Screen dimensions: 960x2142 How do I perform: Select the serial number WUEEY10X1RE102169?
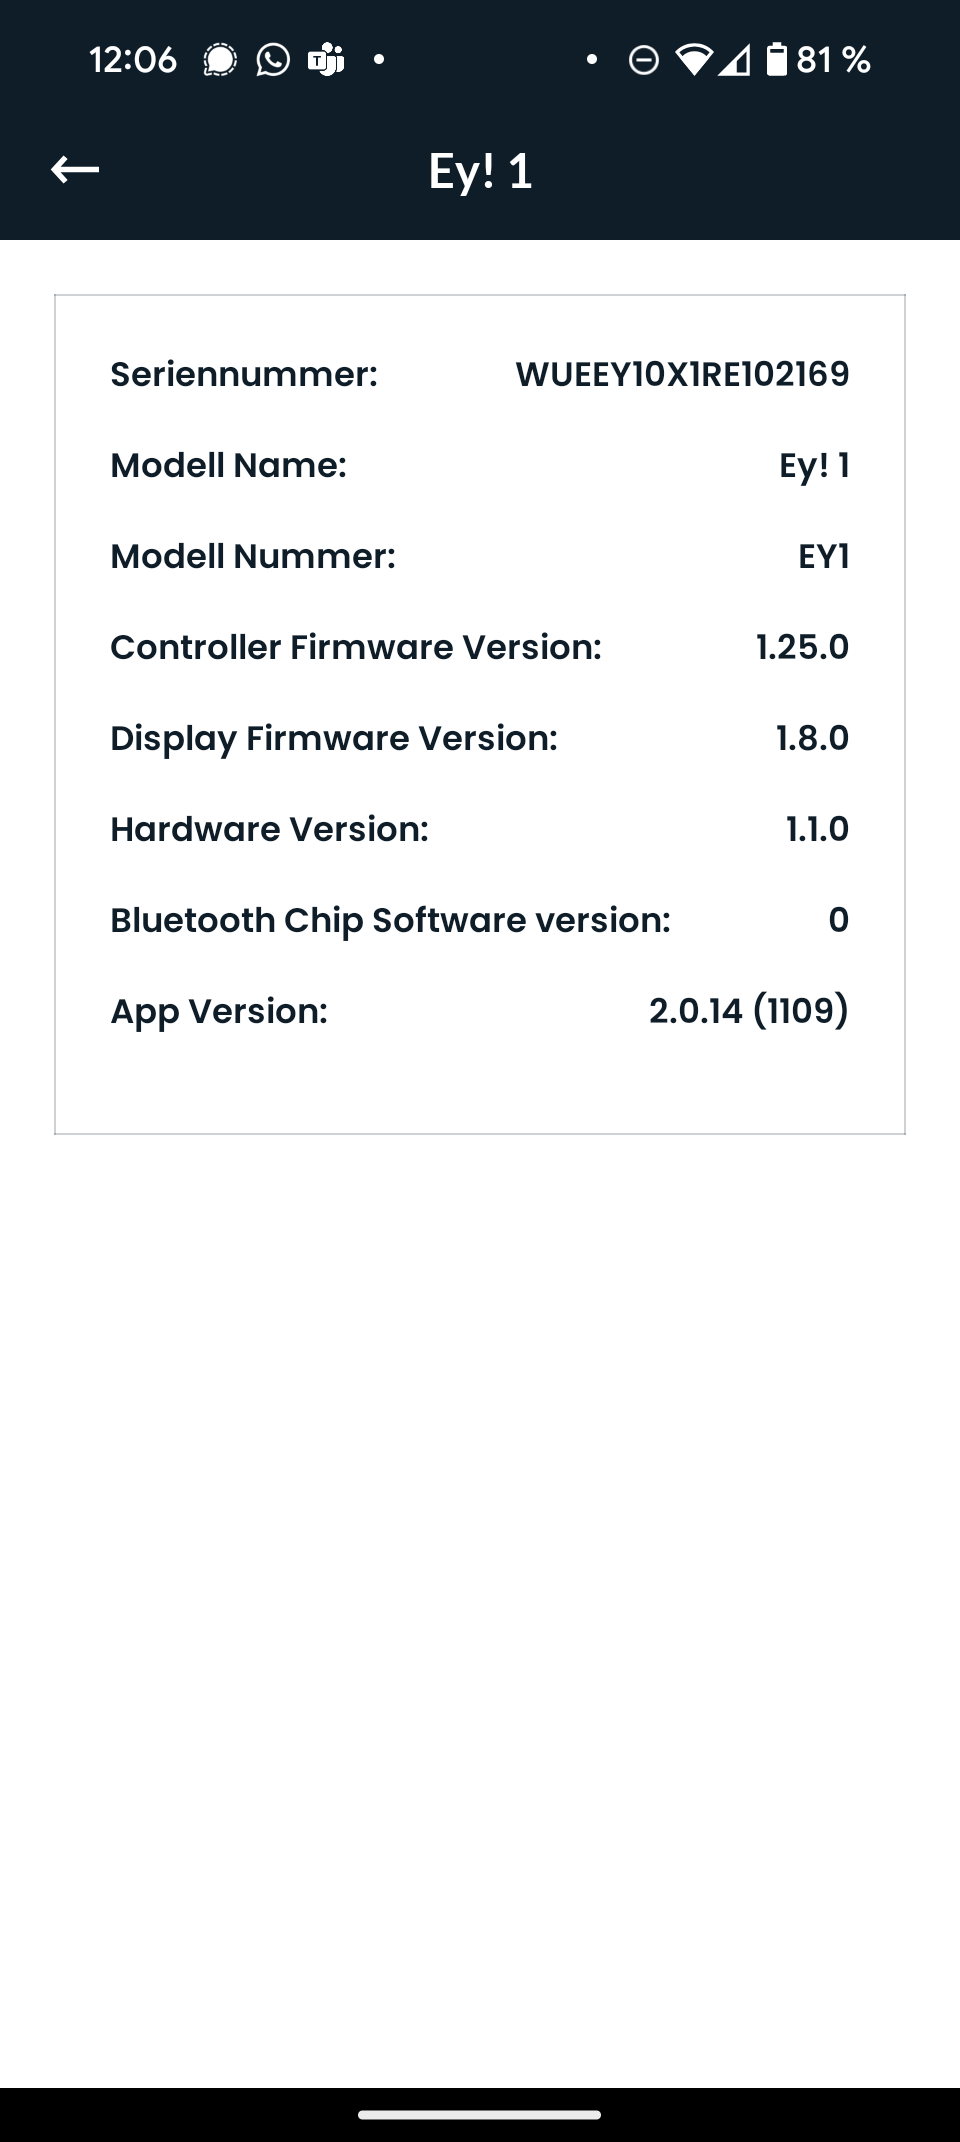tap(682, 374)
